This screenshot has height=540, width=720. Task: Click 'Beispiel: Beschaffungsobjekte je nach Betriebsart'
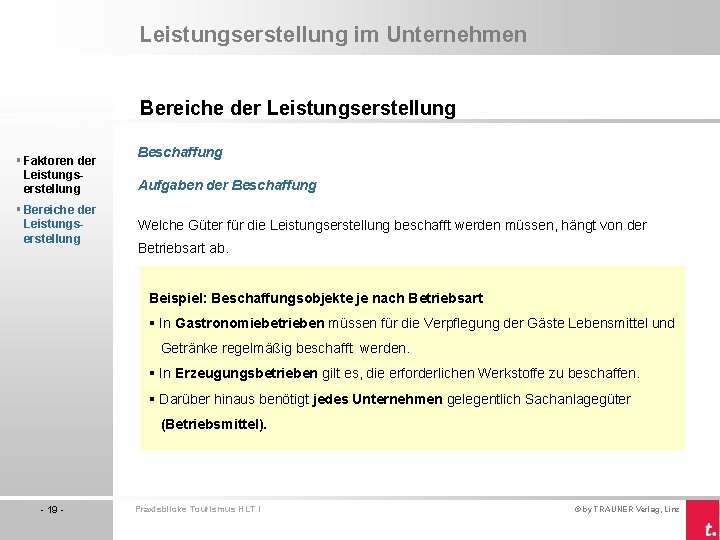(x=316, y=298)
